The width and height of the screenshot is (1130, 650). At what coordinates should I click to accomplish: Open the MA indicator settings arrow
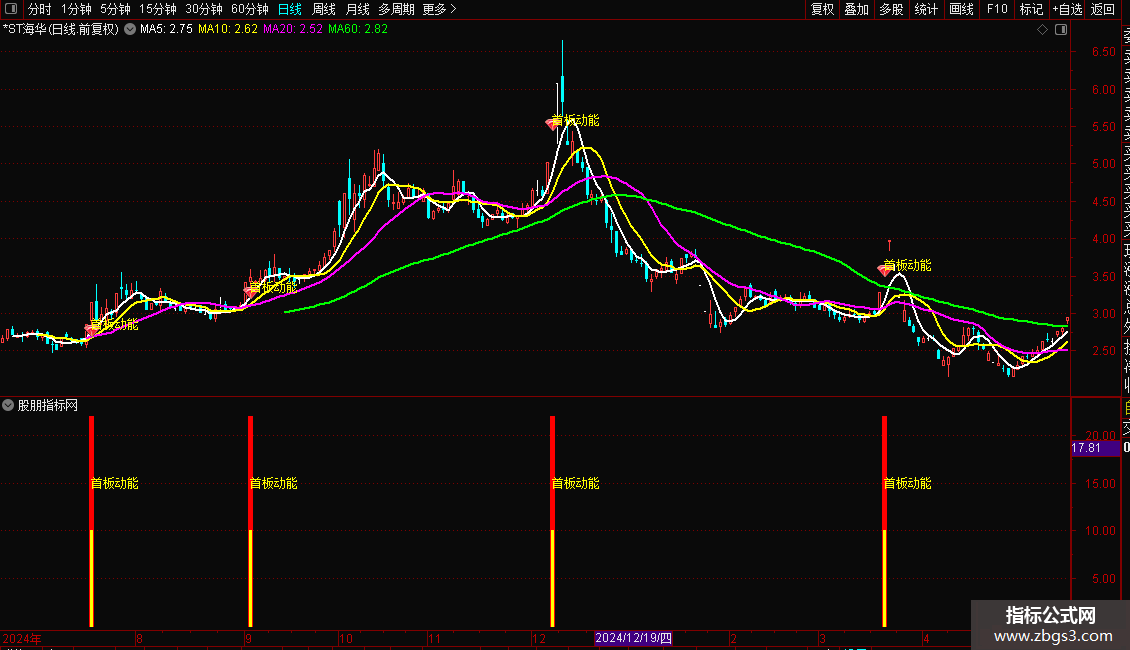pyautogui.click(x=130, y=30)
